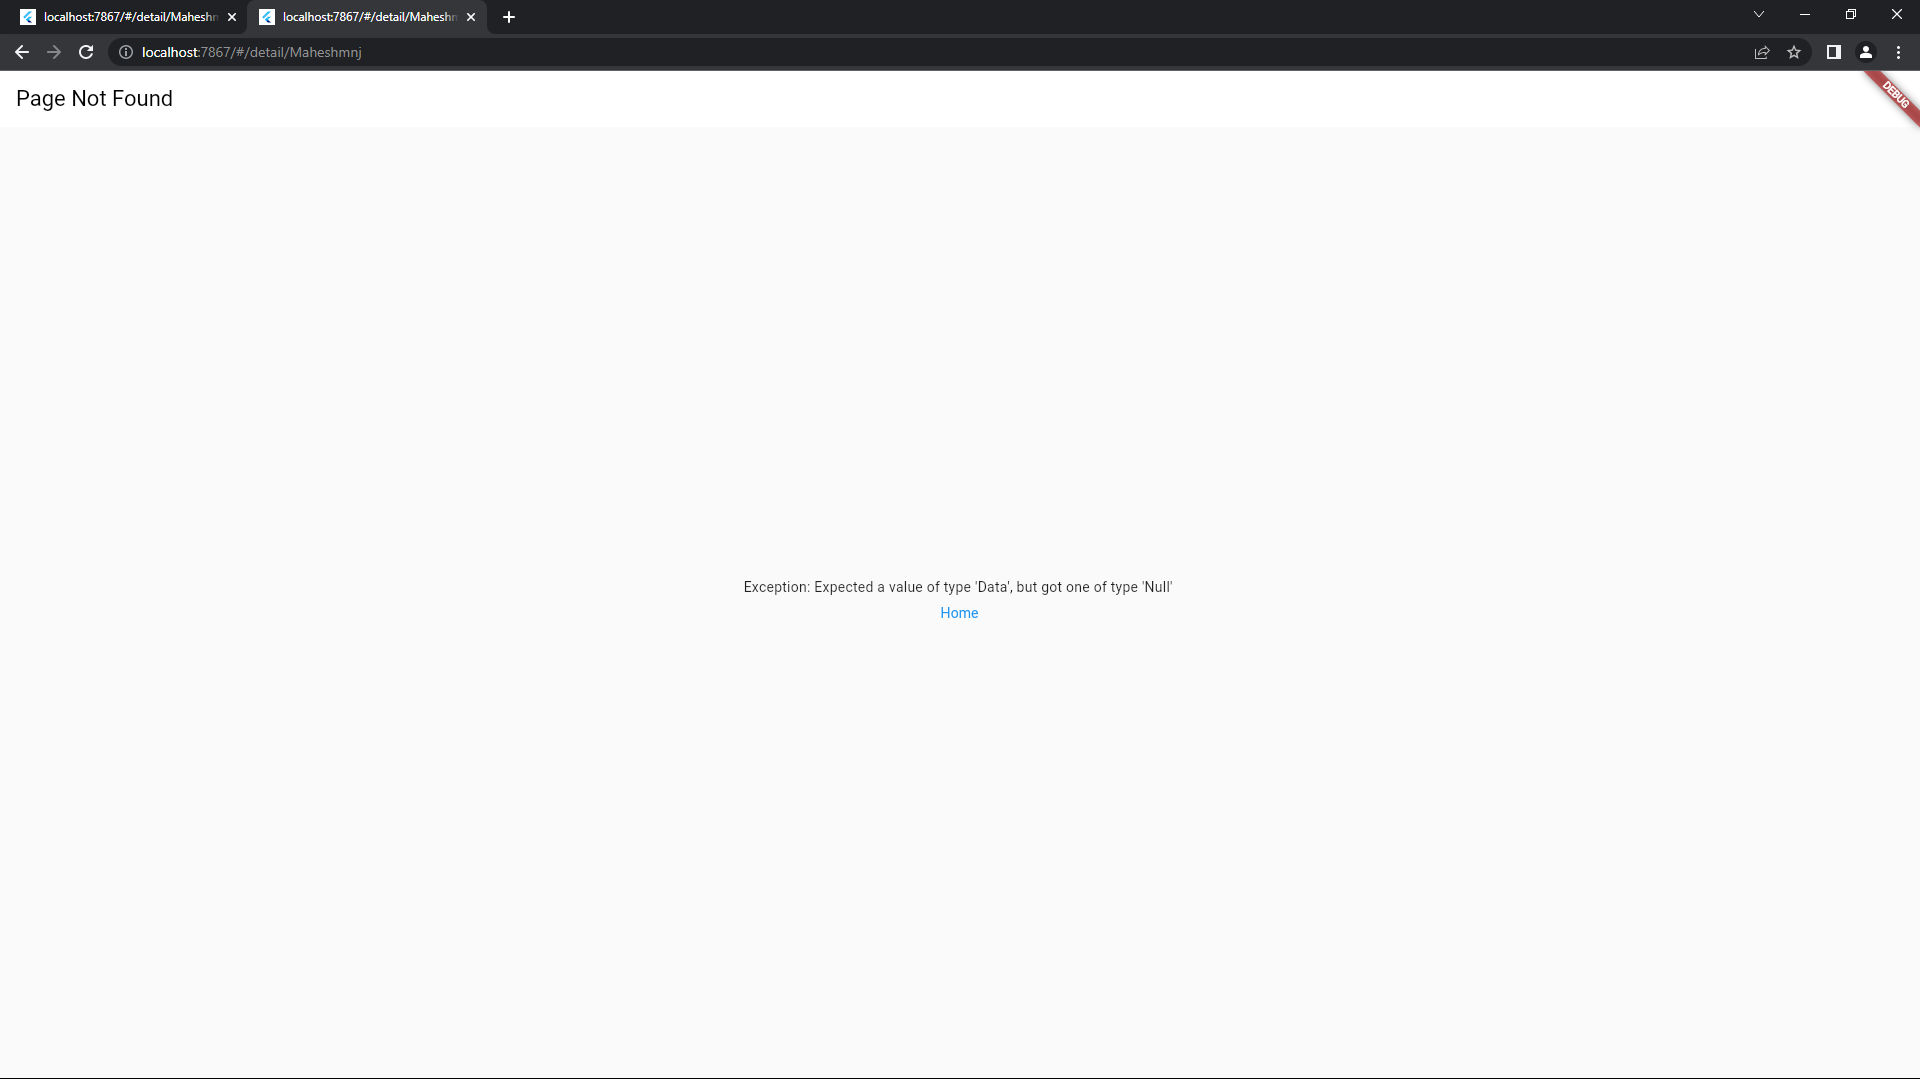Screen dimensions: 1920x1079
Task: Click the browser back navigation arrow
Action: pyautogui.click(x=22, y=52)
